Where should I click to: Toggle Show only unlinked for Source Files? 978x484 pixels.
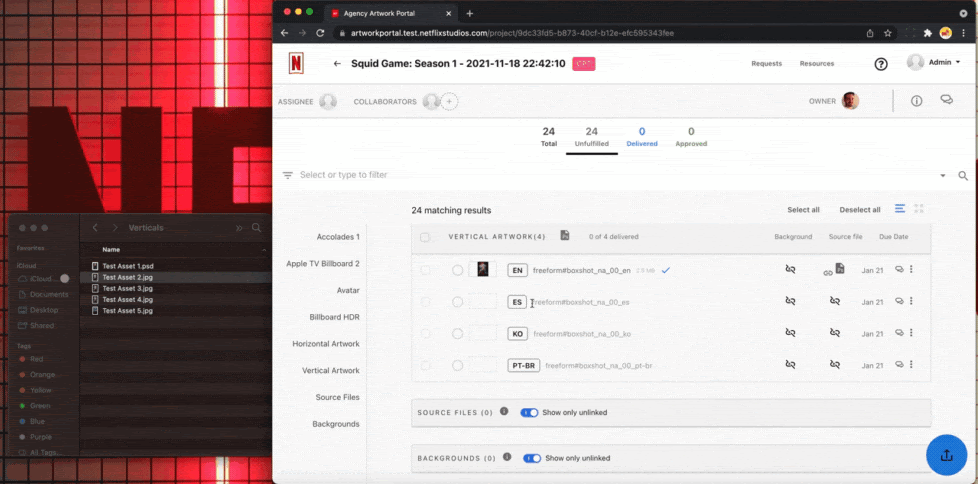pos(530,412)
